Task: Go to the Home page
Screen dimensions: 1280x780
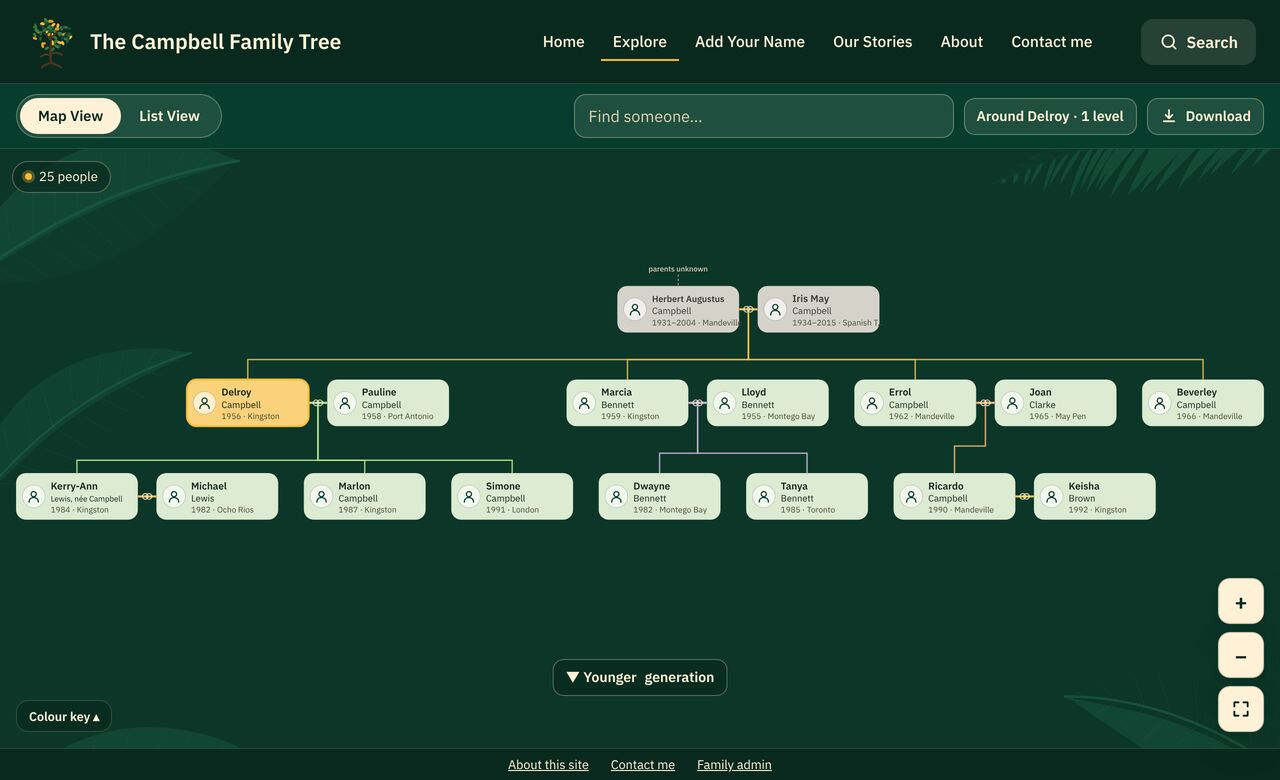Action: coord(563,42)
